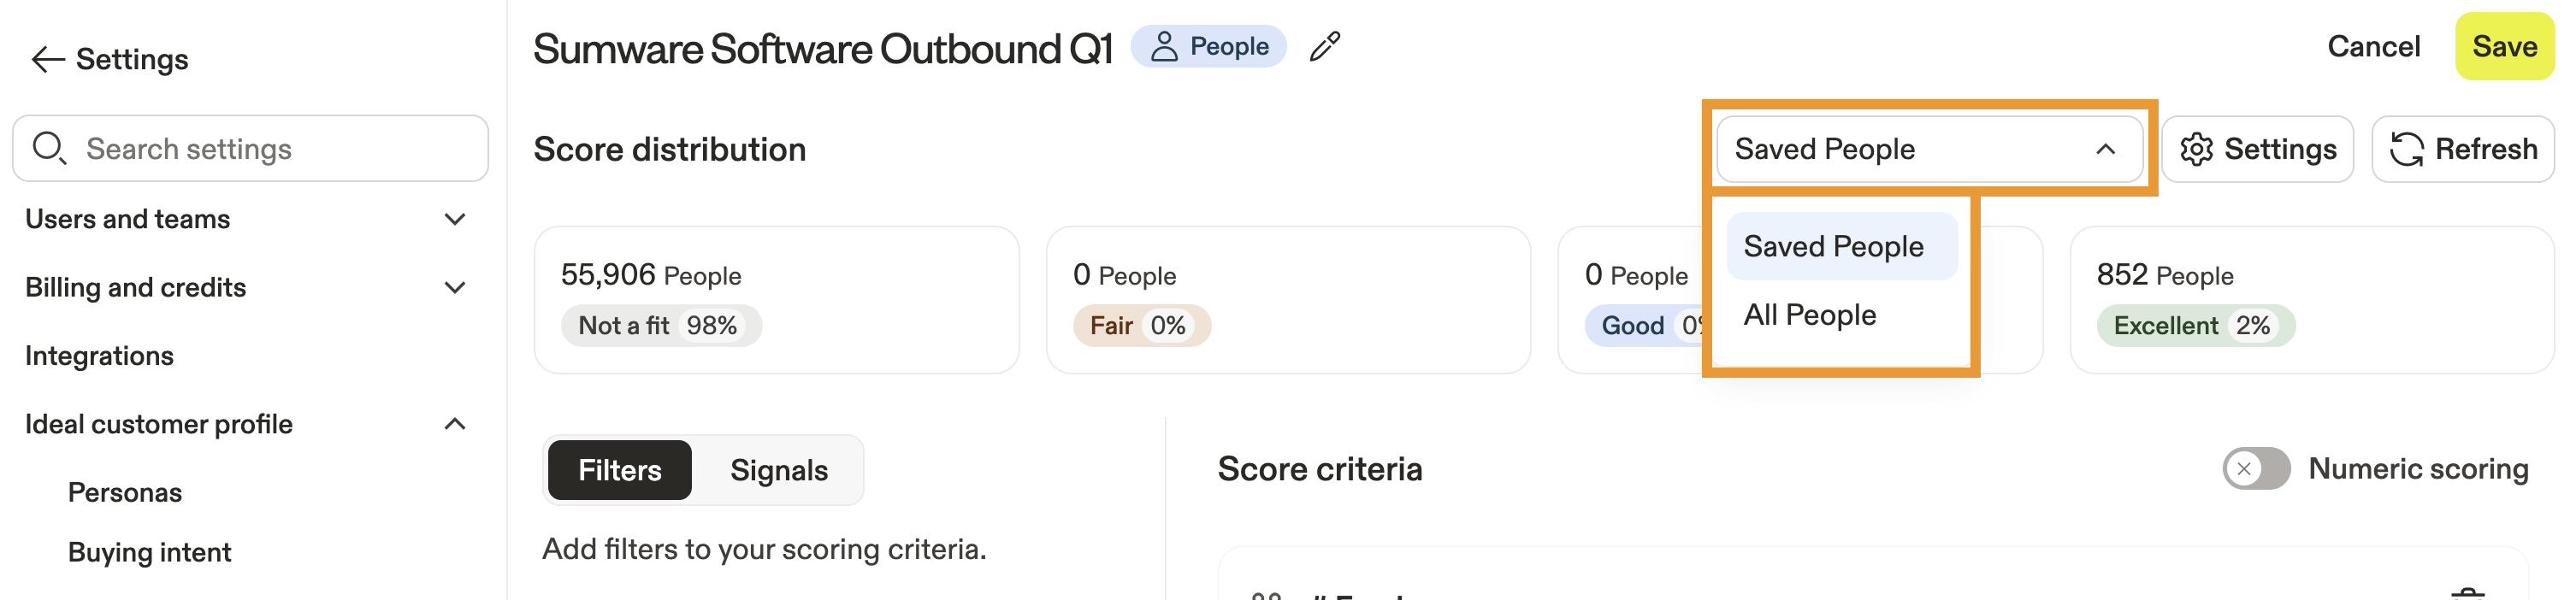Expand the Users and teams section
2576x600 pixels.
pyautogui.click(x=454, y=219)
